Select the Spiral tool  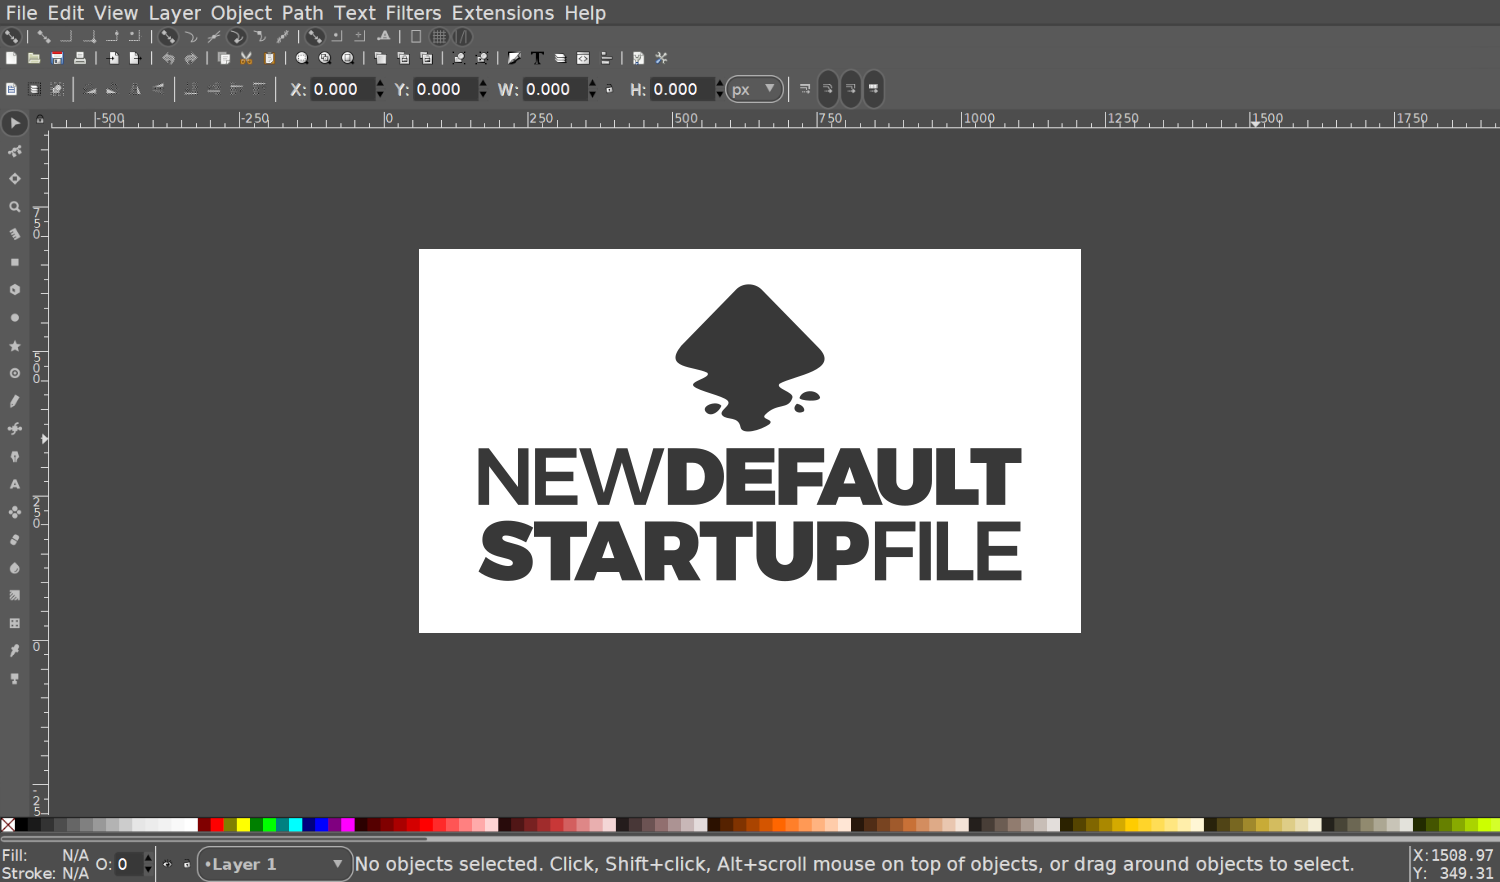(x=14, y=373)
